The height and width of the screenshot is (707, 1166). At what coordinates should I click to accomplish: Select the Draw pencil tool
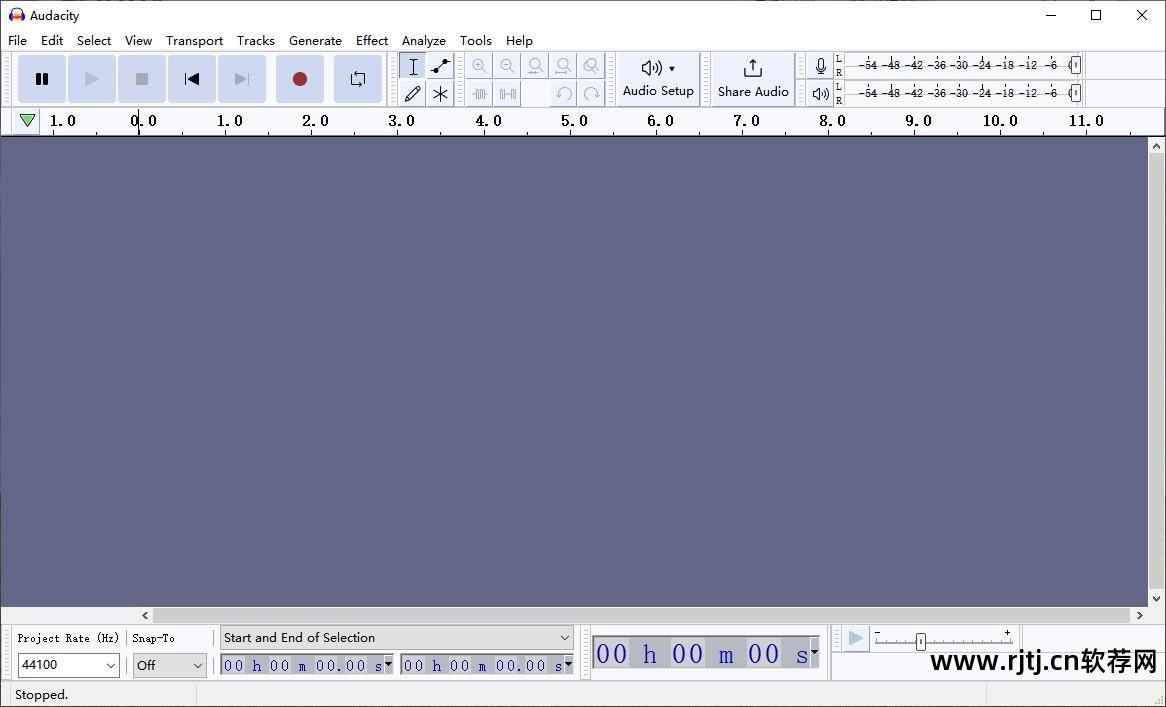click(x=413, y=94)
